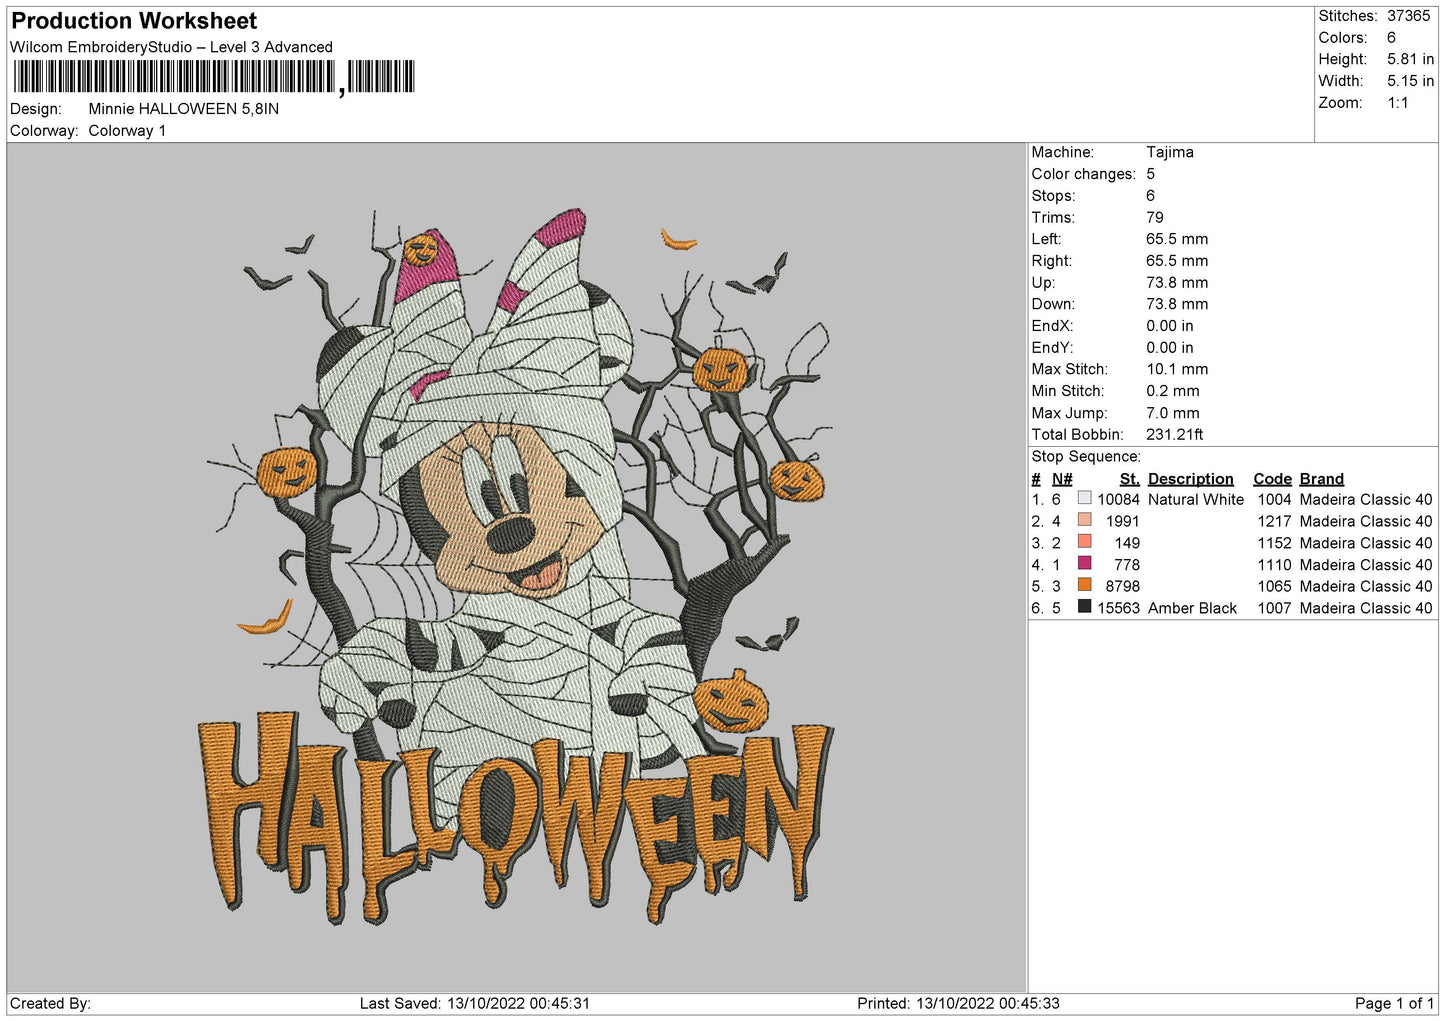Click the N# column header
The image size is (1445, 1021).
pyautogui.click(x=1062, y=479)
